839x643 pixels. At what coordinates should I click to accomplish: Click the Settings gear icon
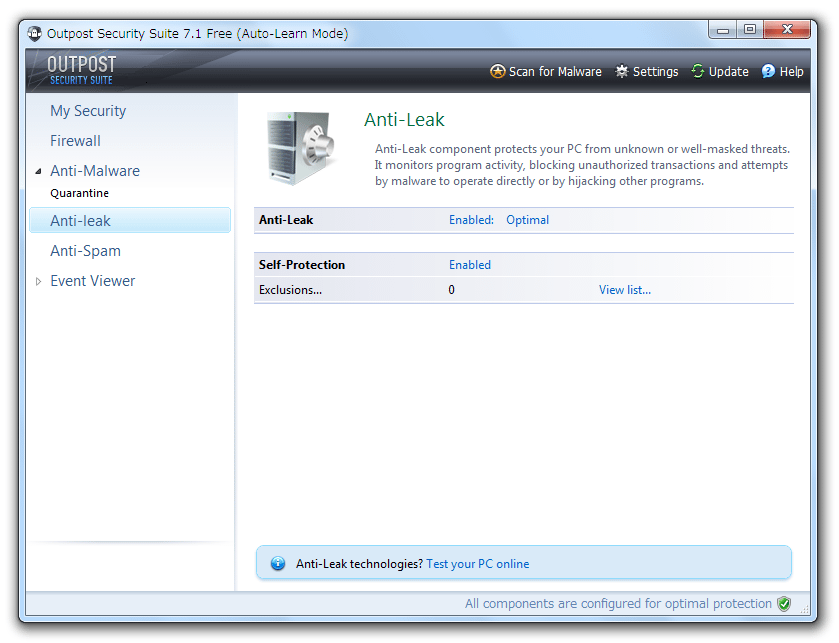621,71
